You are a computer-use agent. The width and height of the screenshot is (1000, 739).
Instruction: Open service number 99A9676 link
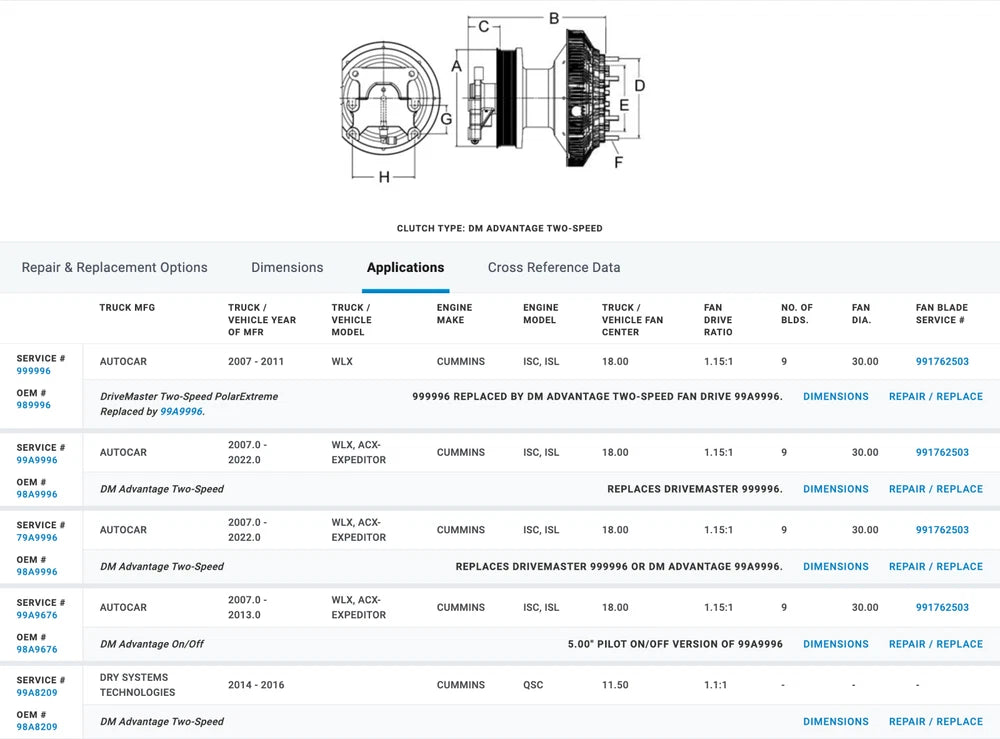coord(37,615)
